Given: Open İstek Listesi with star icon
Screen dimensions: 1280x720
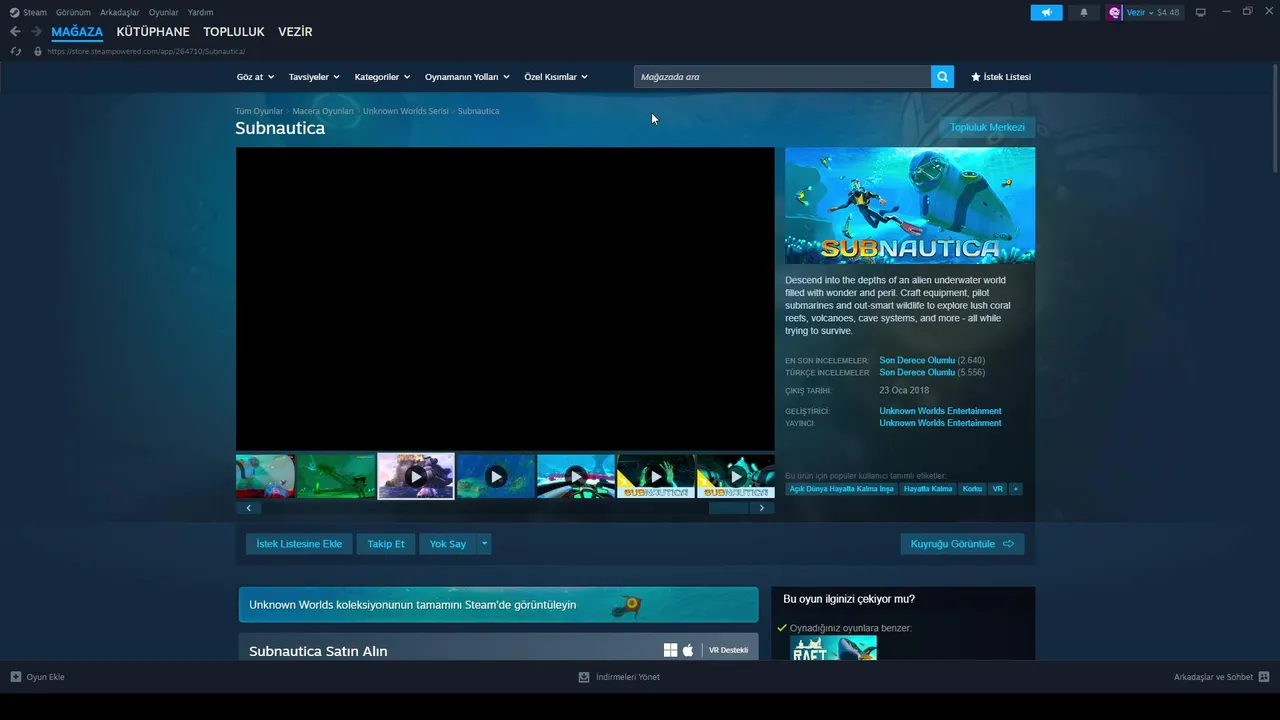Looking at the screenshot, I should pos(1001,77).
